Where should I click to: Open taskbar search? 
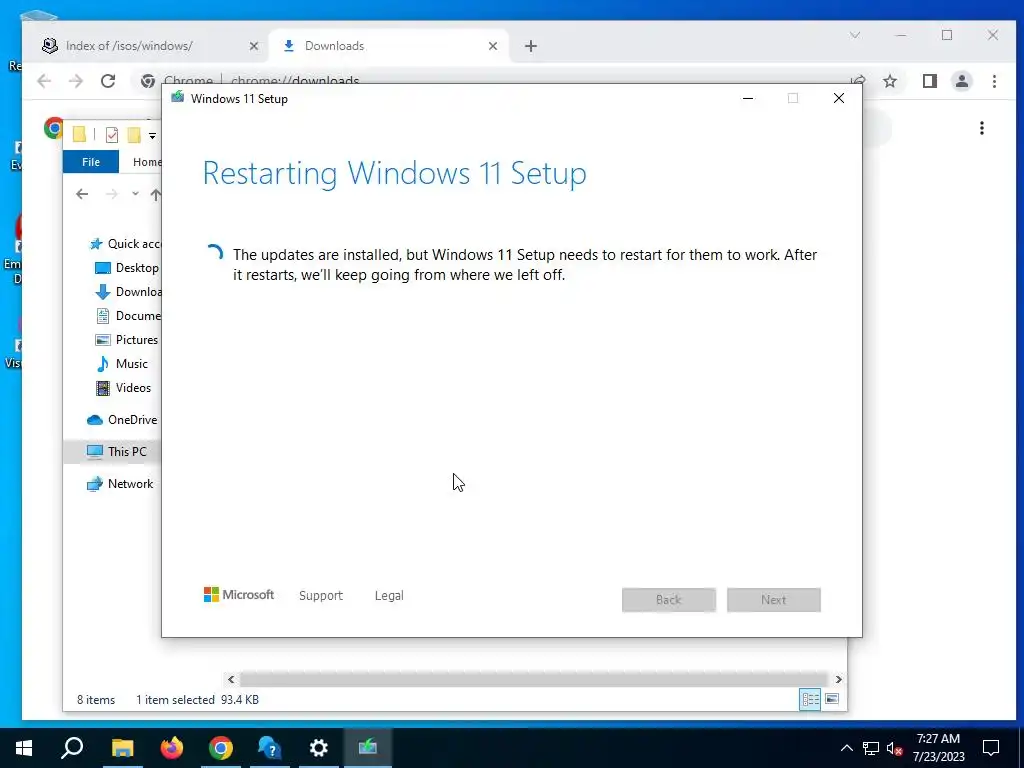[72, 748]
